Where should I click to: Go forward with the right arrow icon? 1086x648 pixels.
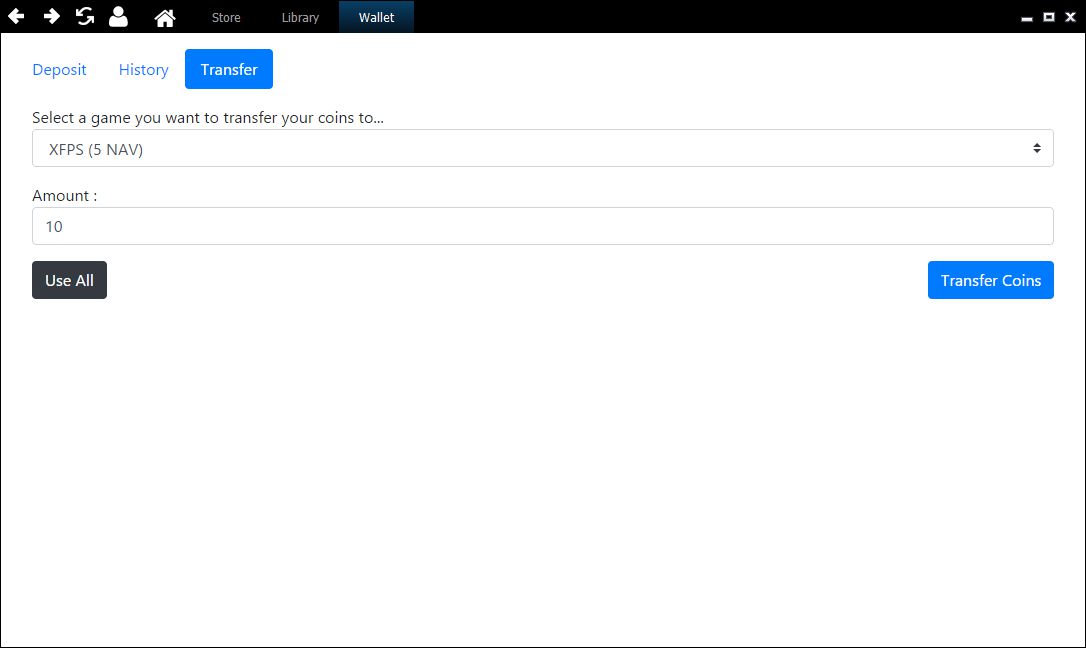51,16
